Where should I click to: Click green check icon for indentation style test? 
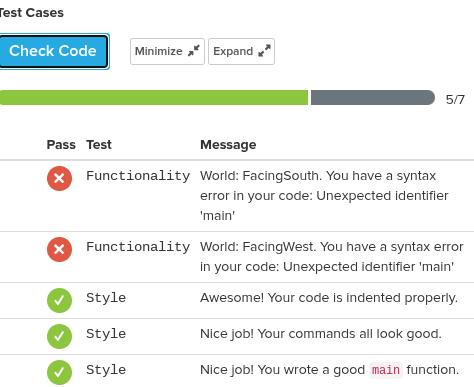[x=59, y=300]
